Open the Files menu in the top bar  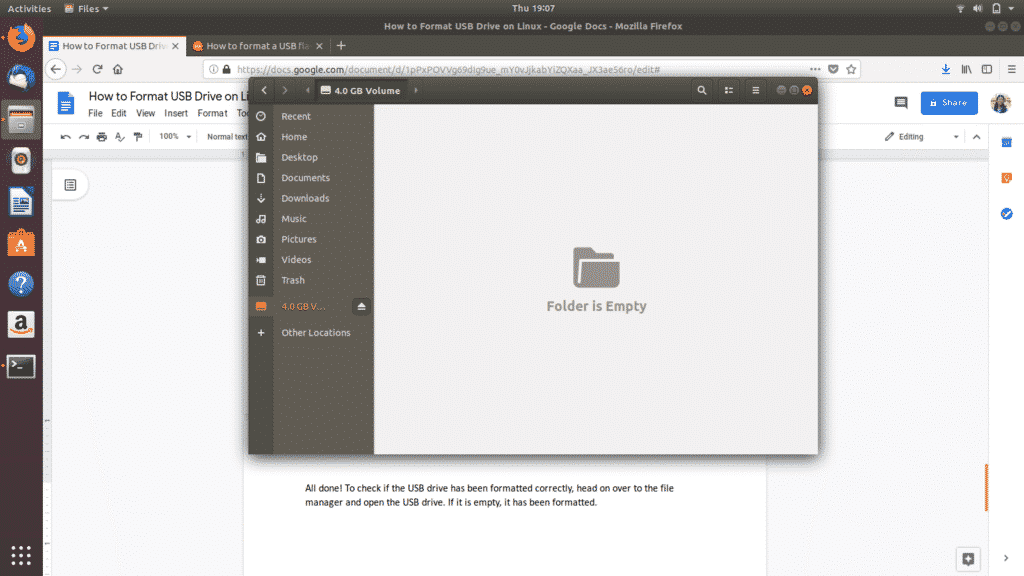pyautogui.click(x=86, y=8)
